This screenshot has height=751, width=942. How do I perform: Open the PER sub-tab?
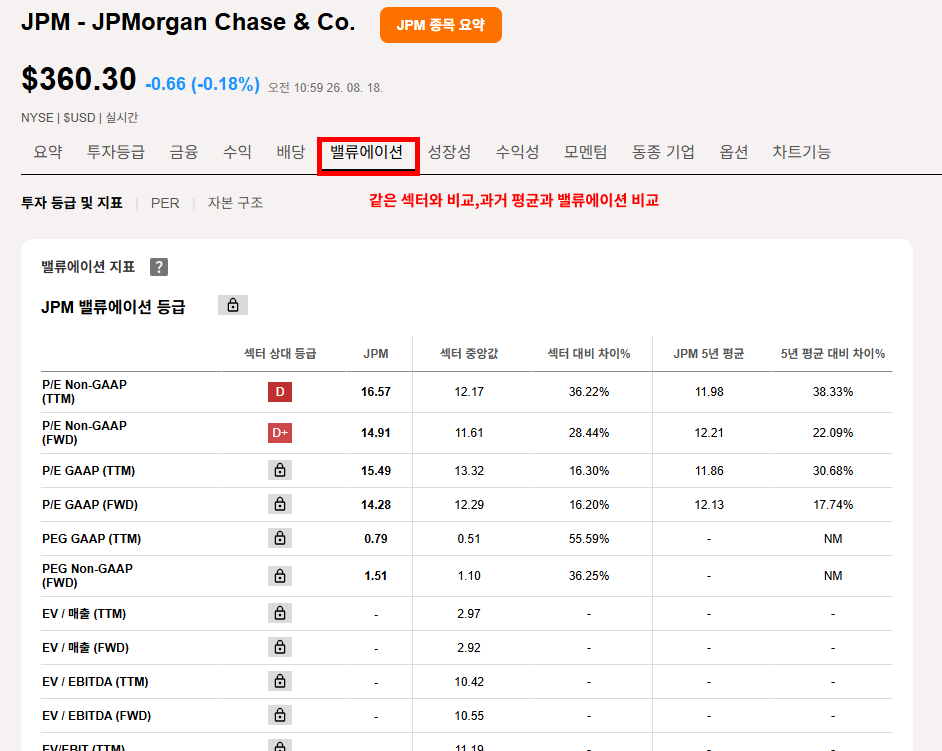pyautogui.click(x=165, y=203)
